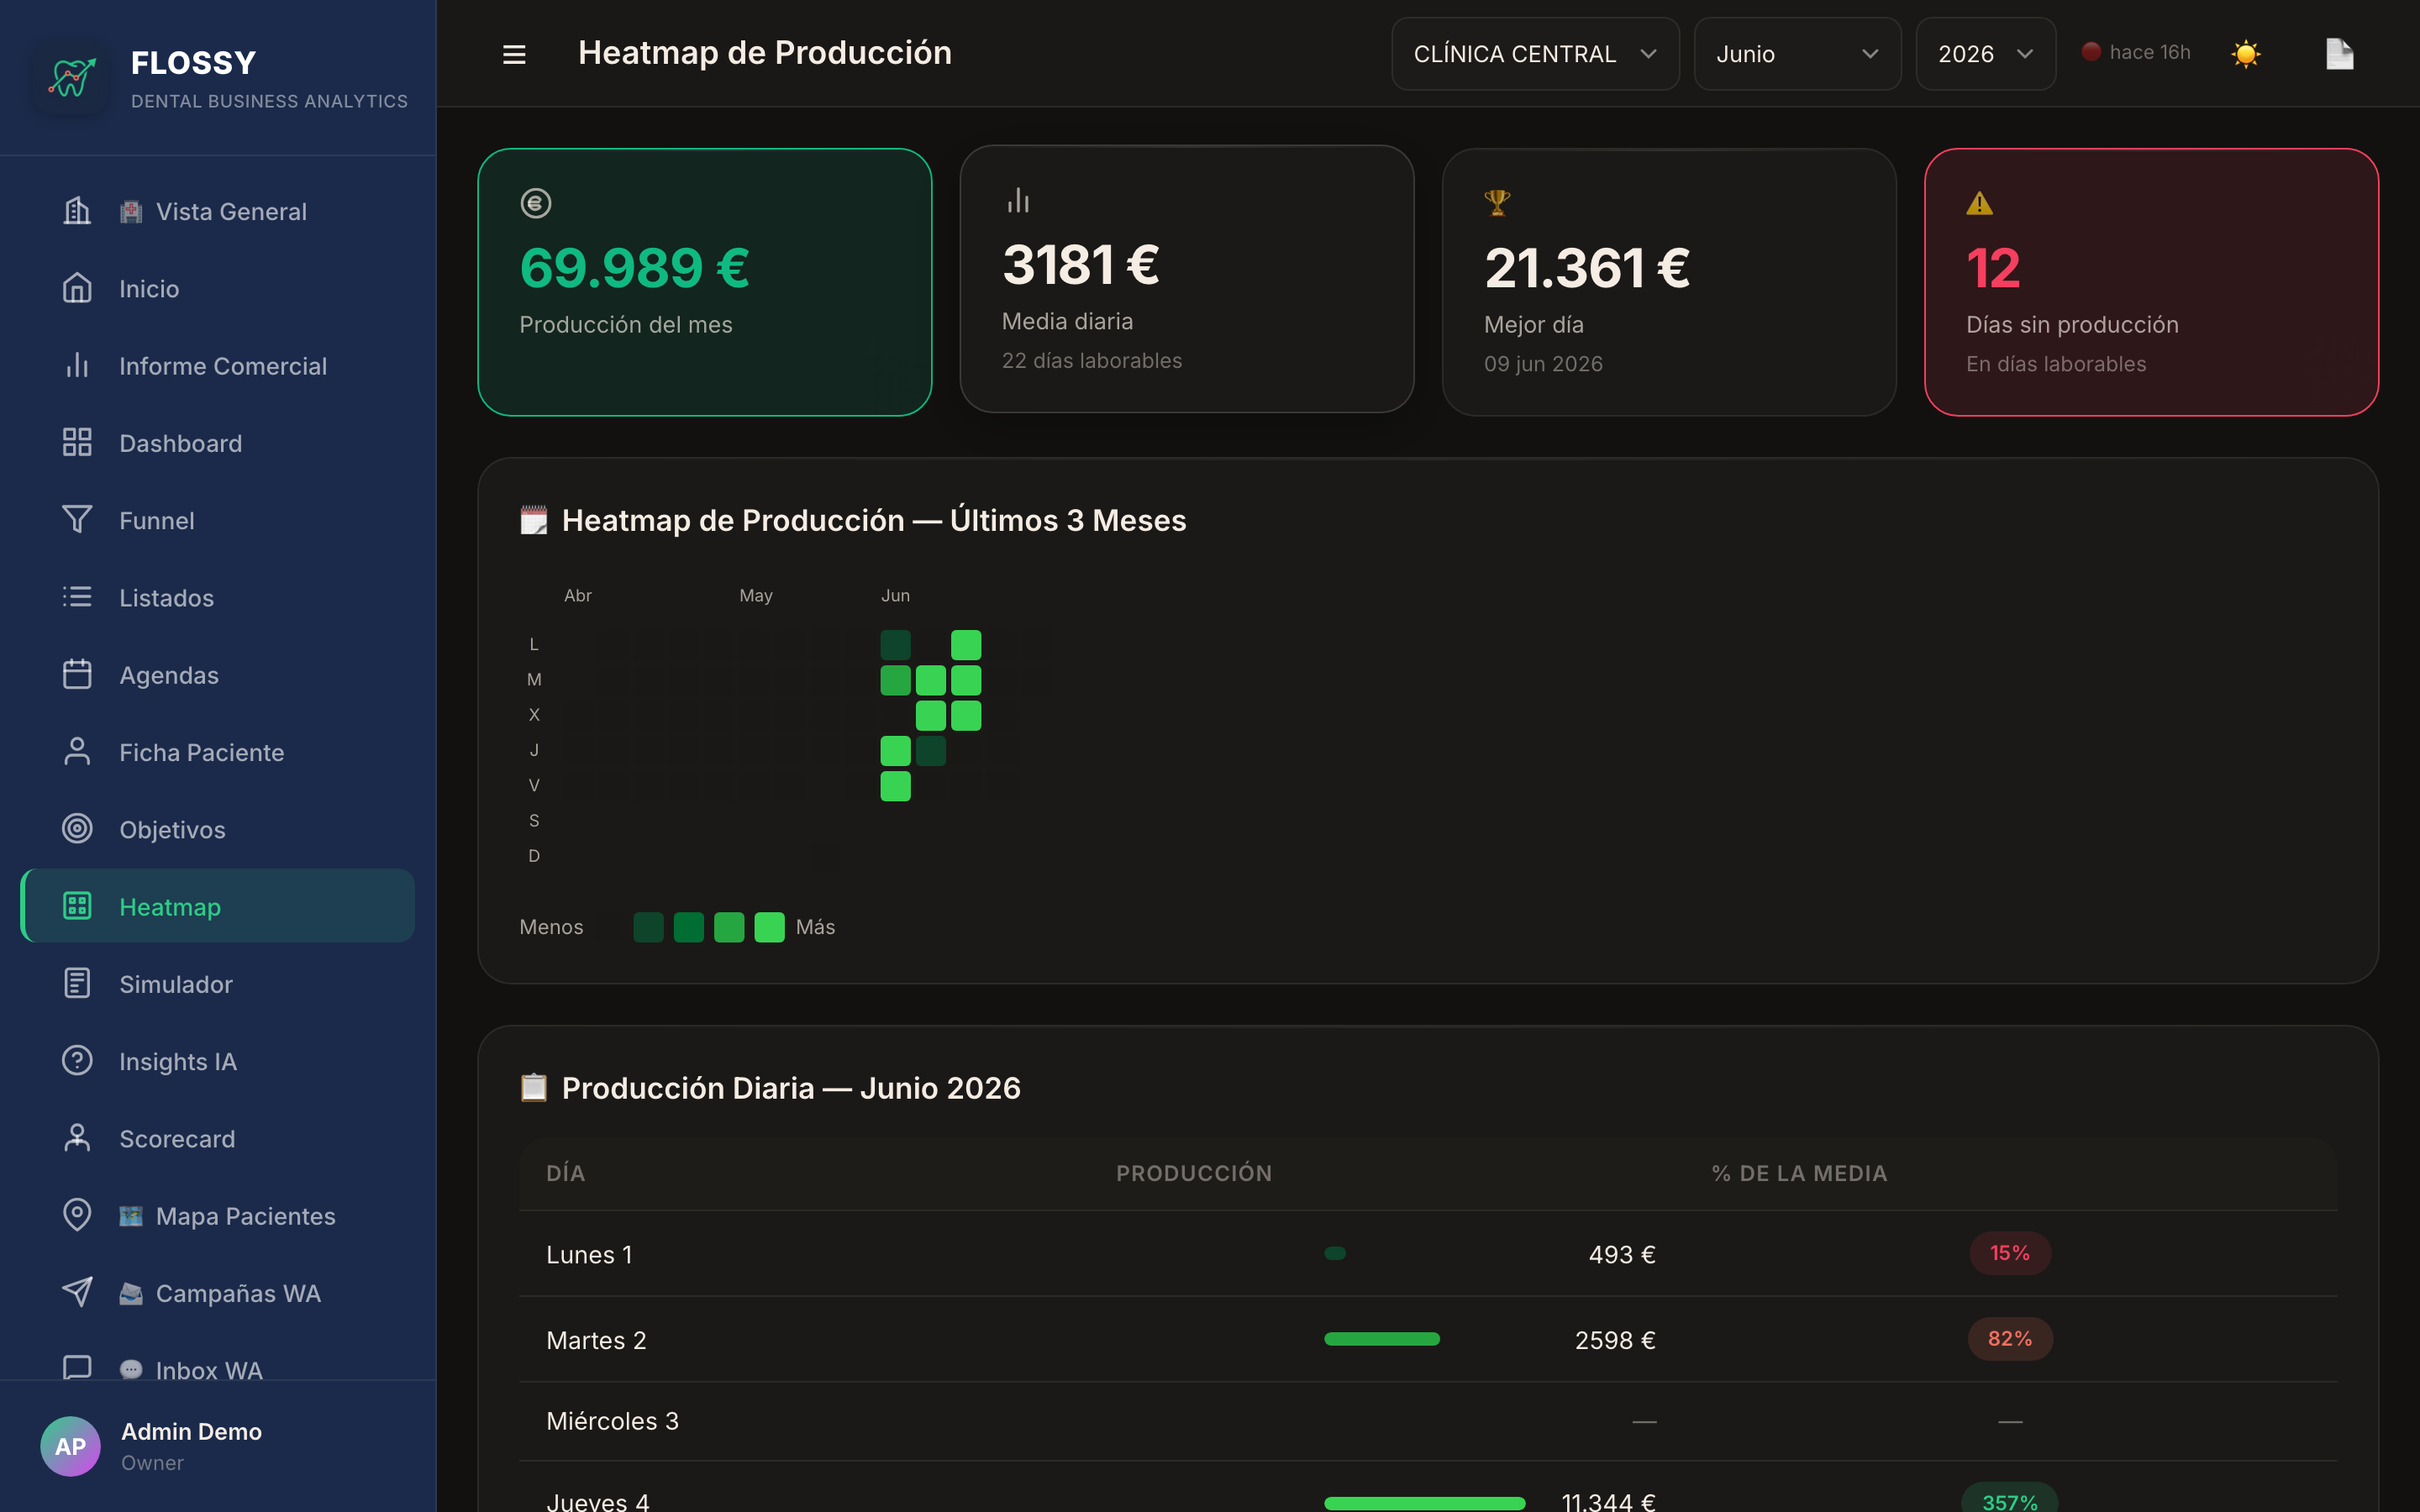
Task: Click the 82% badge in Martes 2 row
Action: [x=2009, y=1339]
